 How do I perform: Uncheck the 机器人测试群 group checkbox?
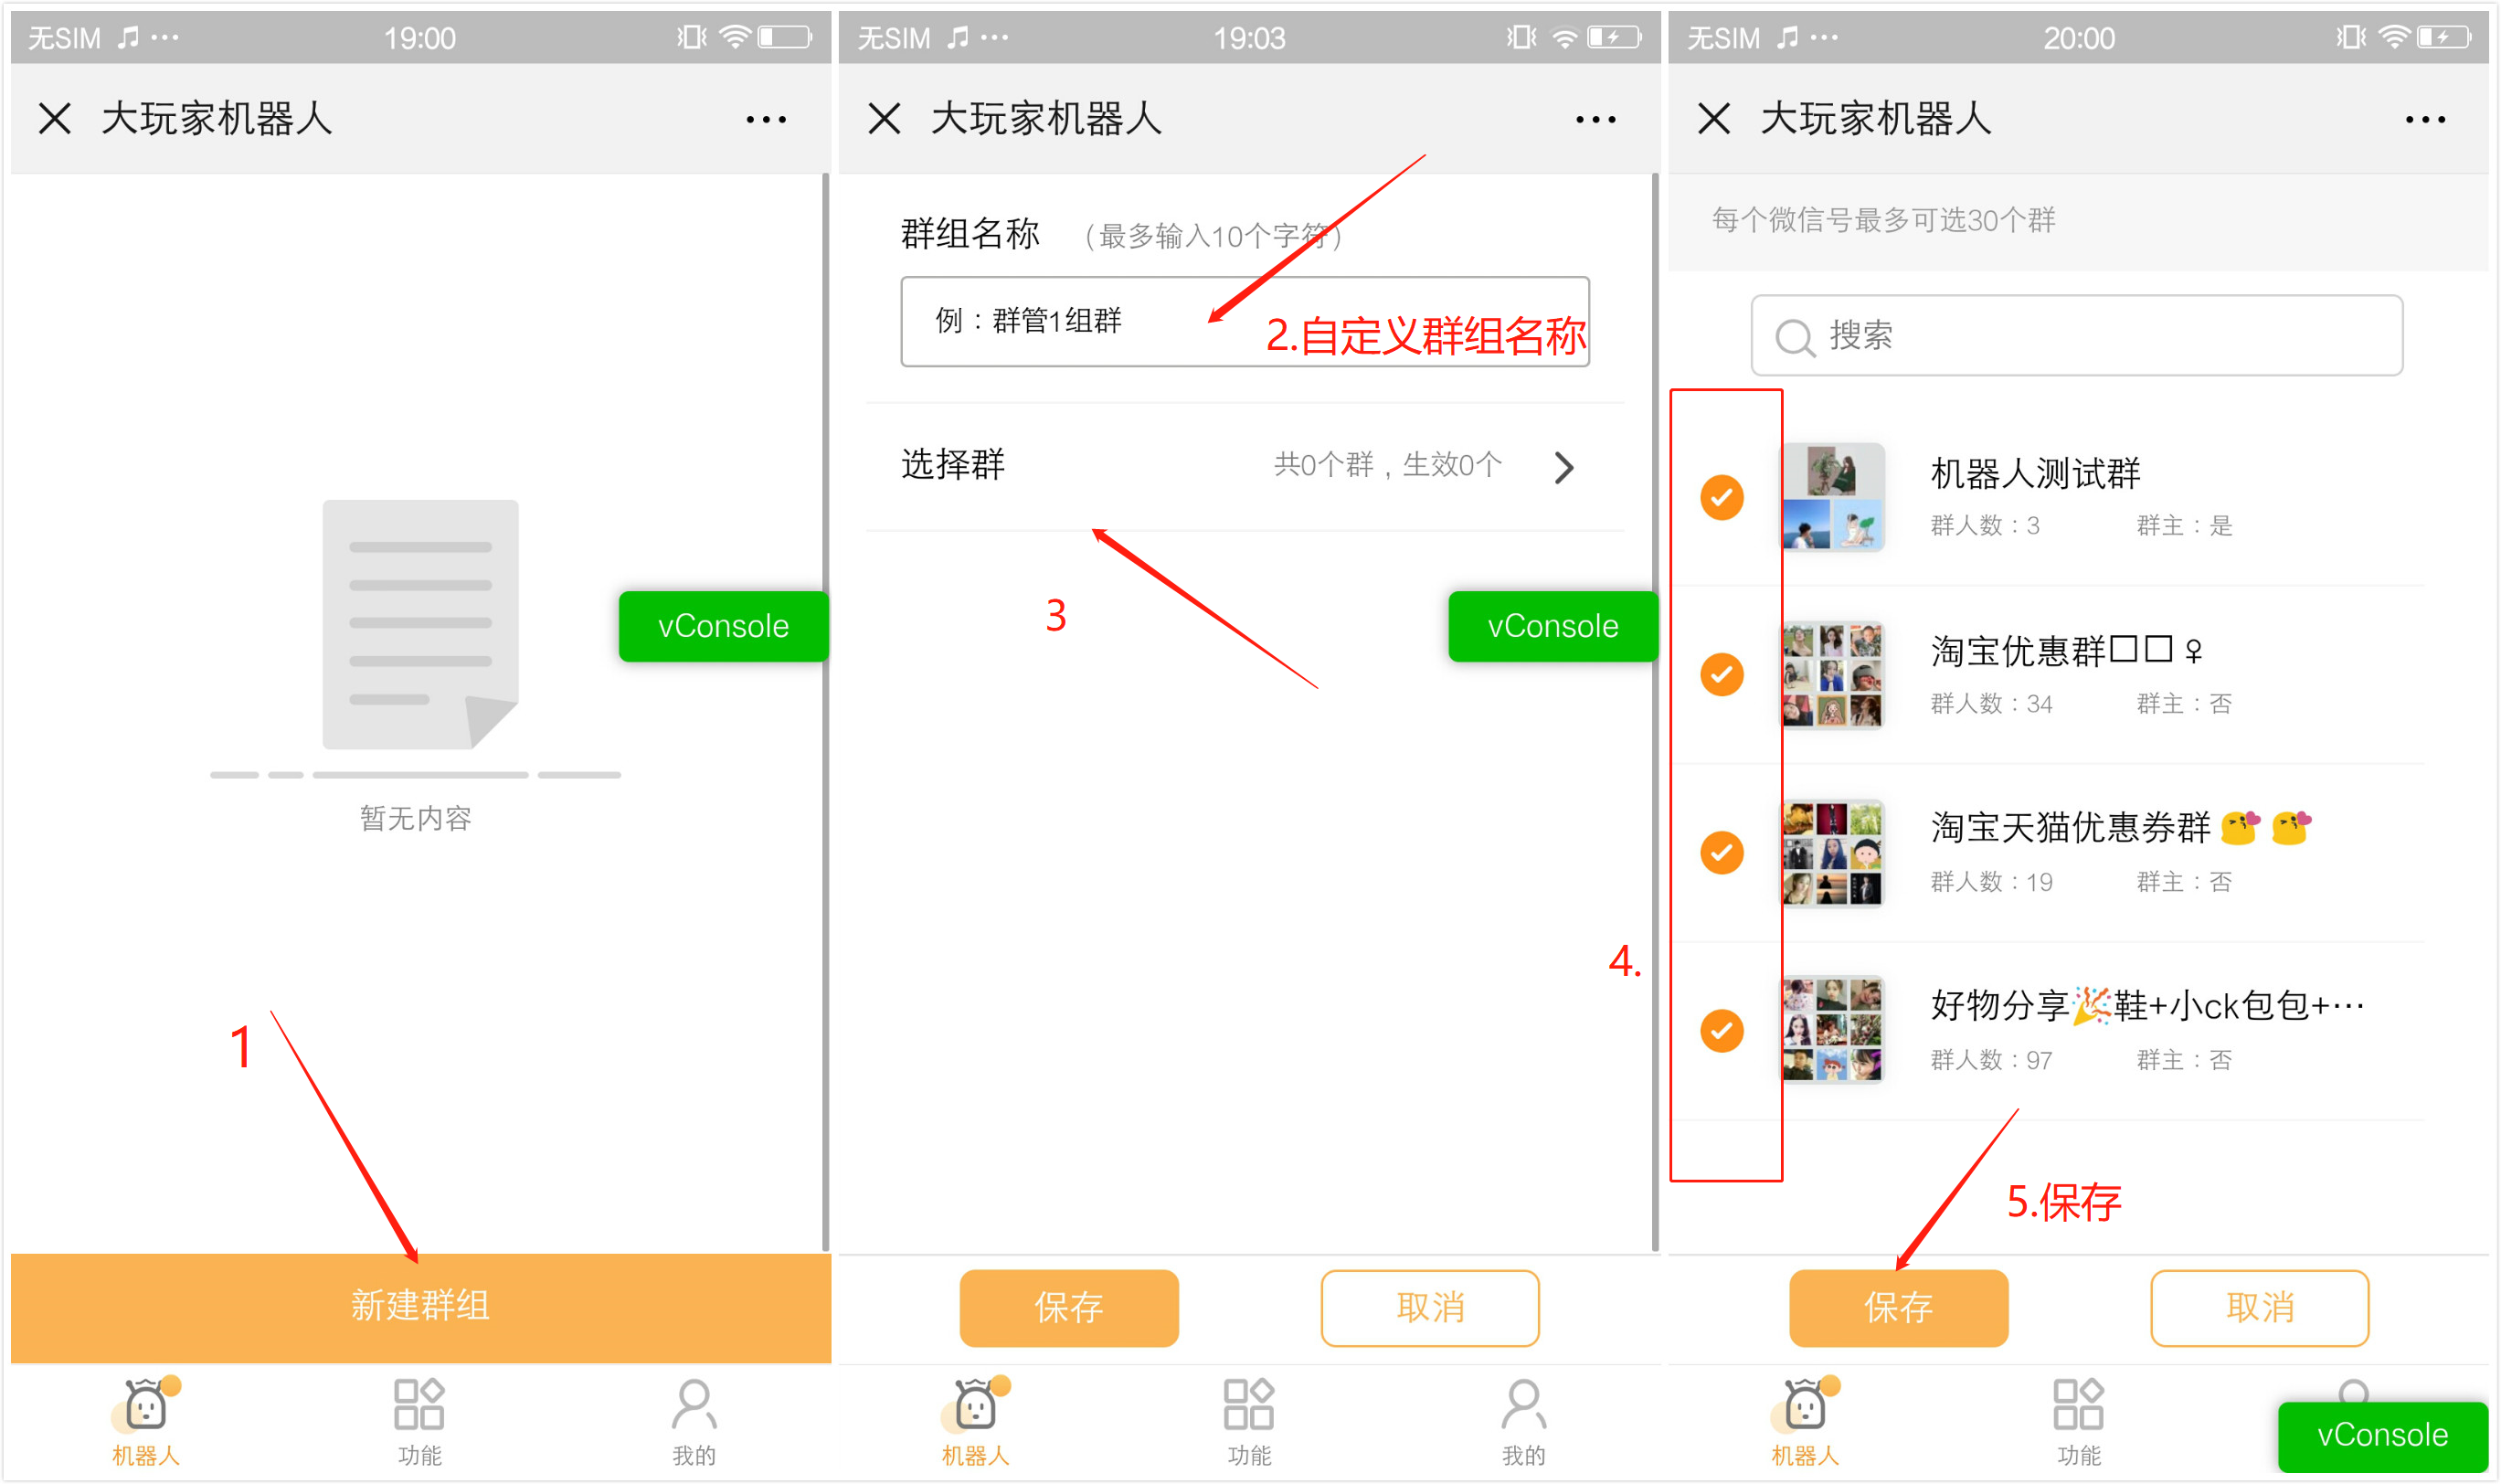pos(1722,497)
